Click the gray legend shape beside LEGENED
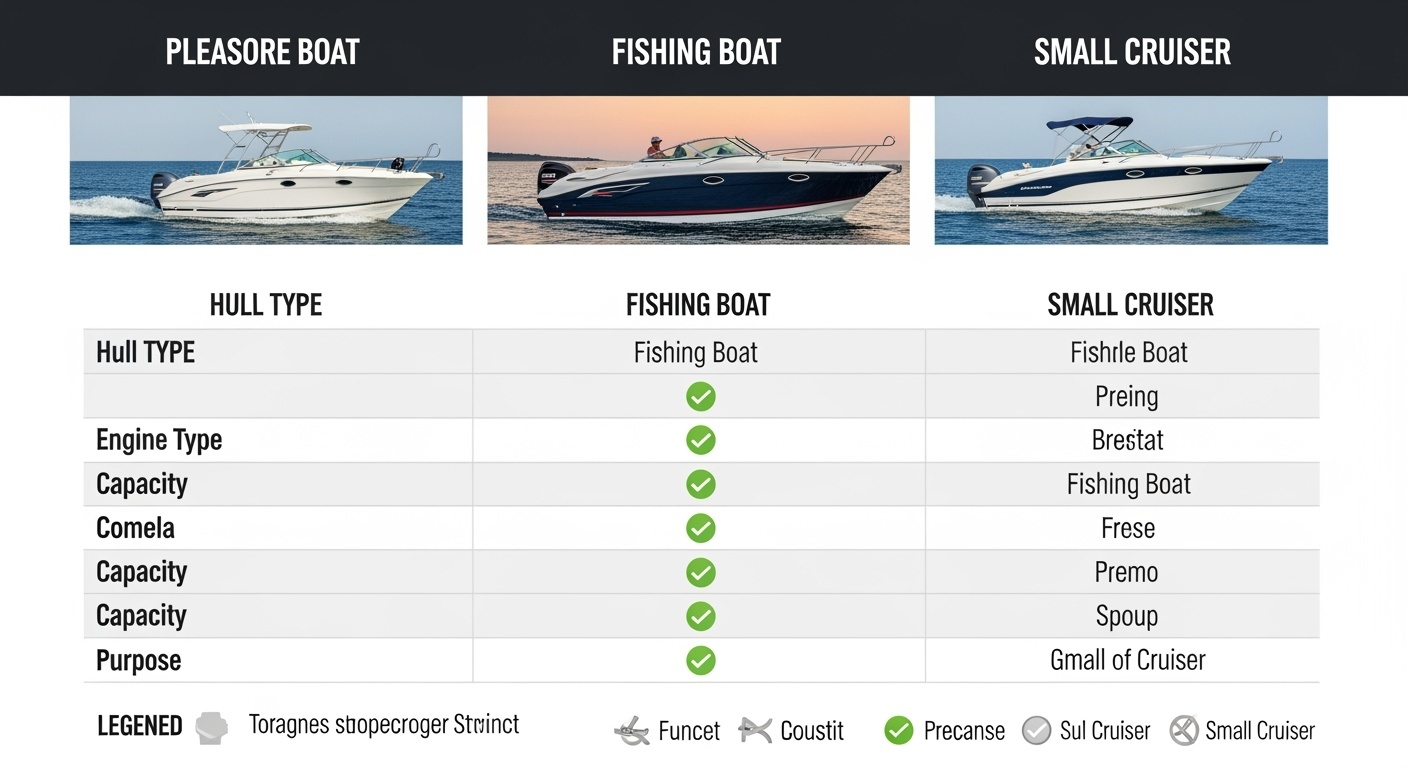Viewport: 1408px width, 768px height. pyautogui.click(x=212, y=726)
